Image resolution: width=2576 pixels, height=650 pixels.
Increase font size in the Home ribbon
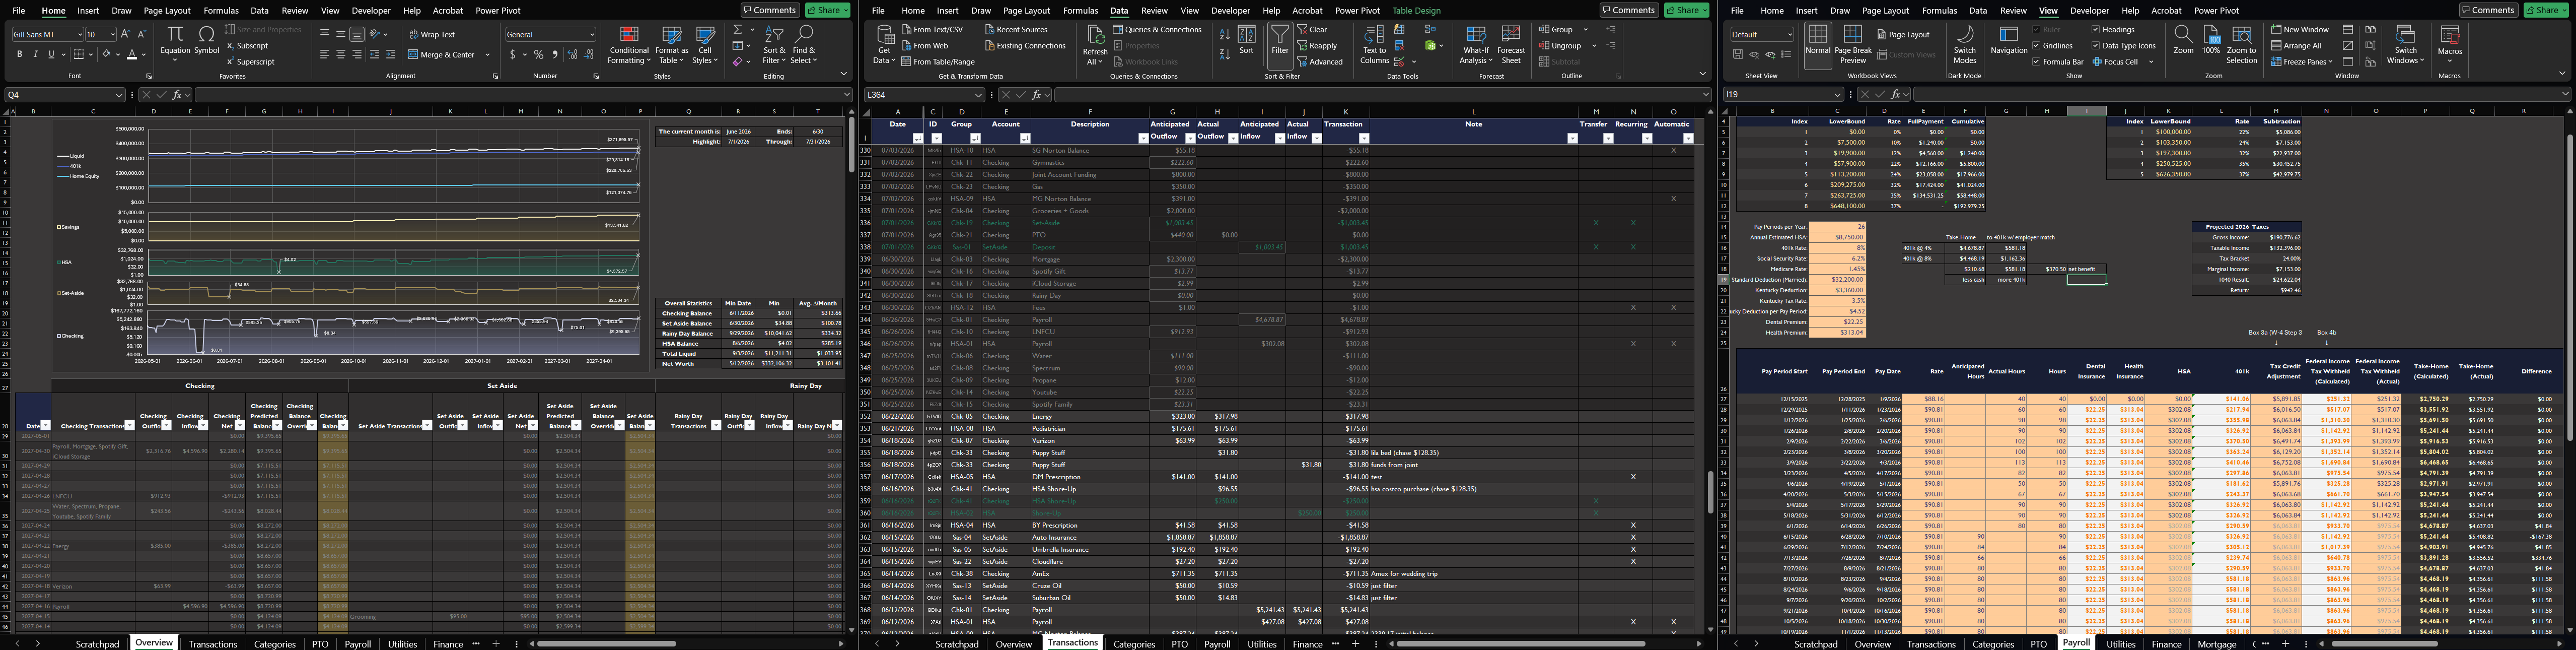pyautogui.click(x=126, y=34)
